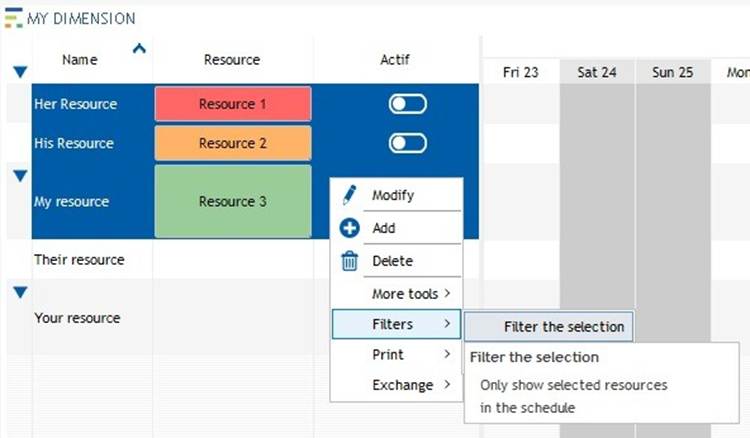The height and width of the screenshot is (438, 750).
Task: Toggle Actif switch for Her Resource
Action: pyautogui.click(x=408, y=104)
